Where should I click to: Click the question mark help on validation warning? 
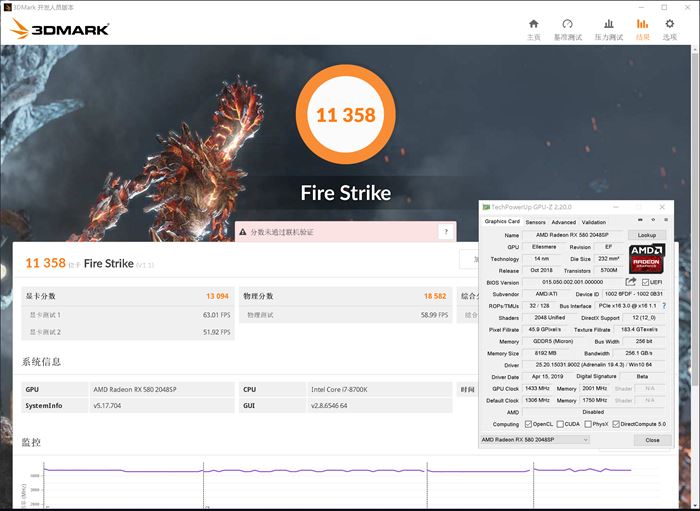point(446,232)
